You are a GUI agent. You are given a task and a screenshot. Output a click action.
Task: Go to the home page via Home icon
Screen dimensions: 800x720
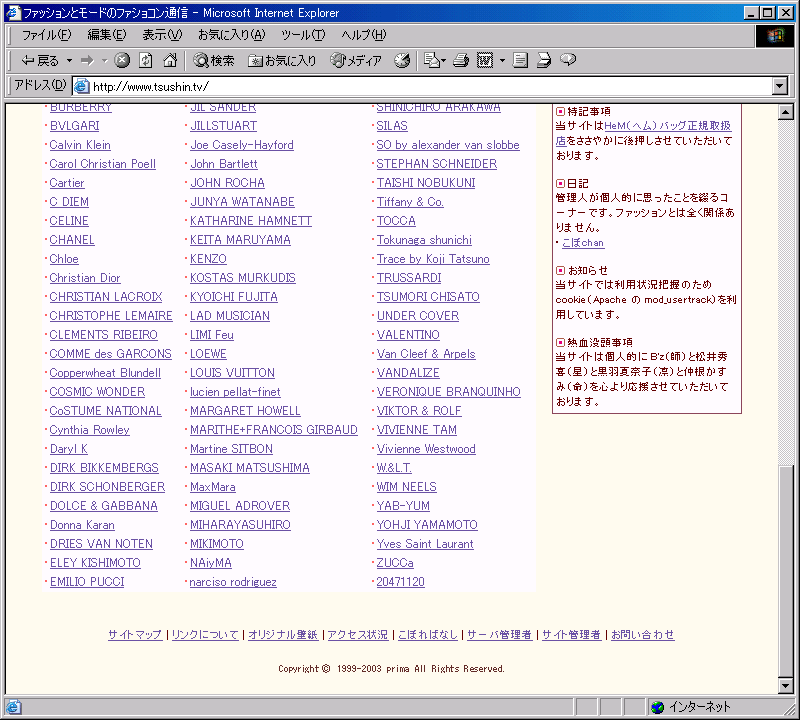(169, 61)
